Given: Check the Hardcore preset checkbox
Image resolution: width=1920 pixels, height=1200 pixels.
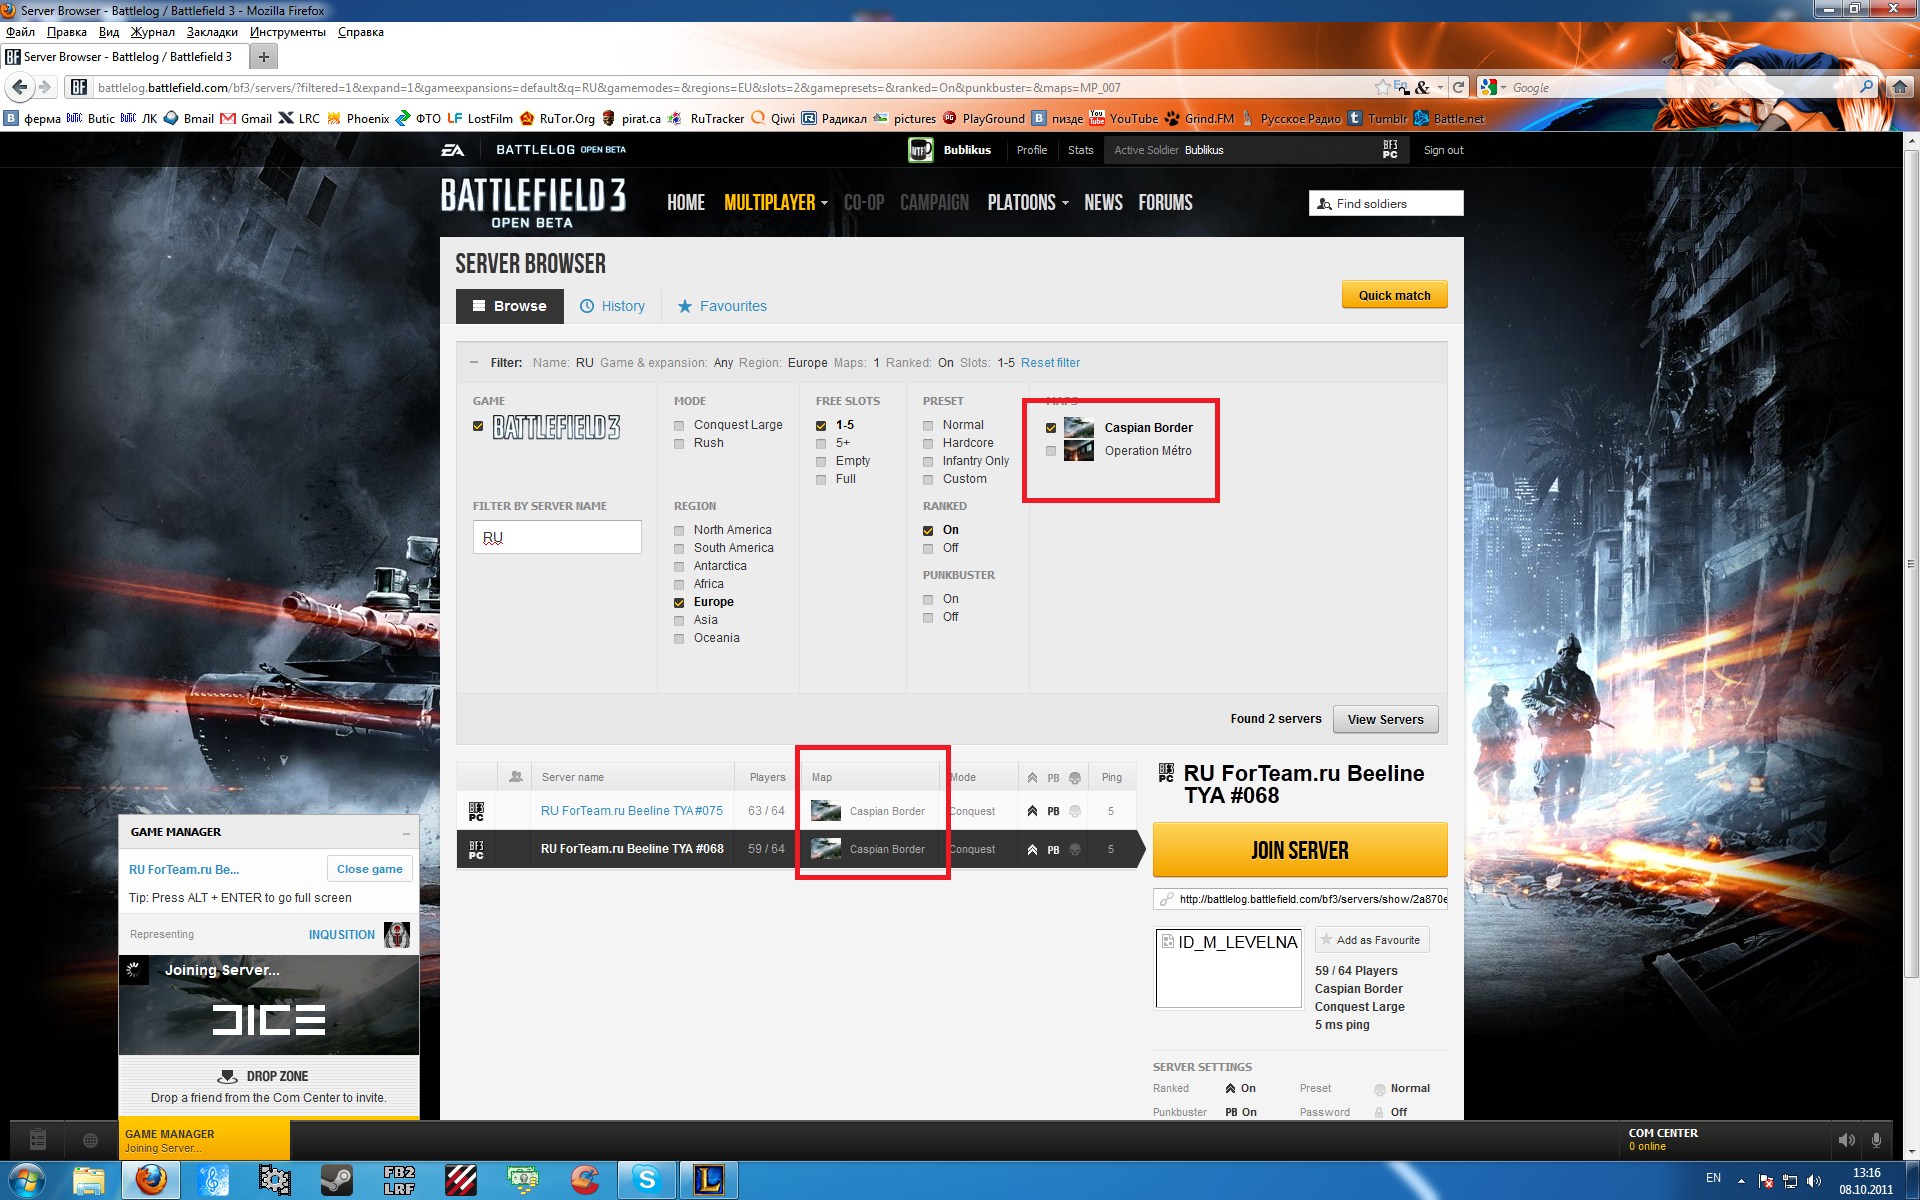Looking at the screenshot, I should pos(928,444).
